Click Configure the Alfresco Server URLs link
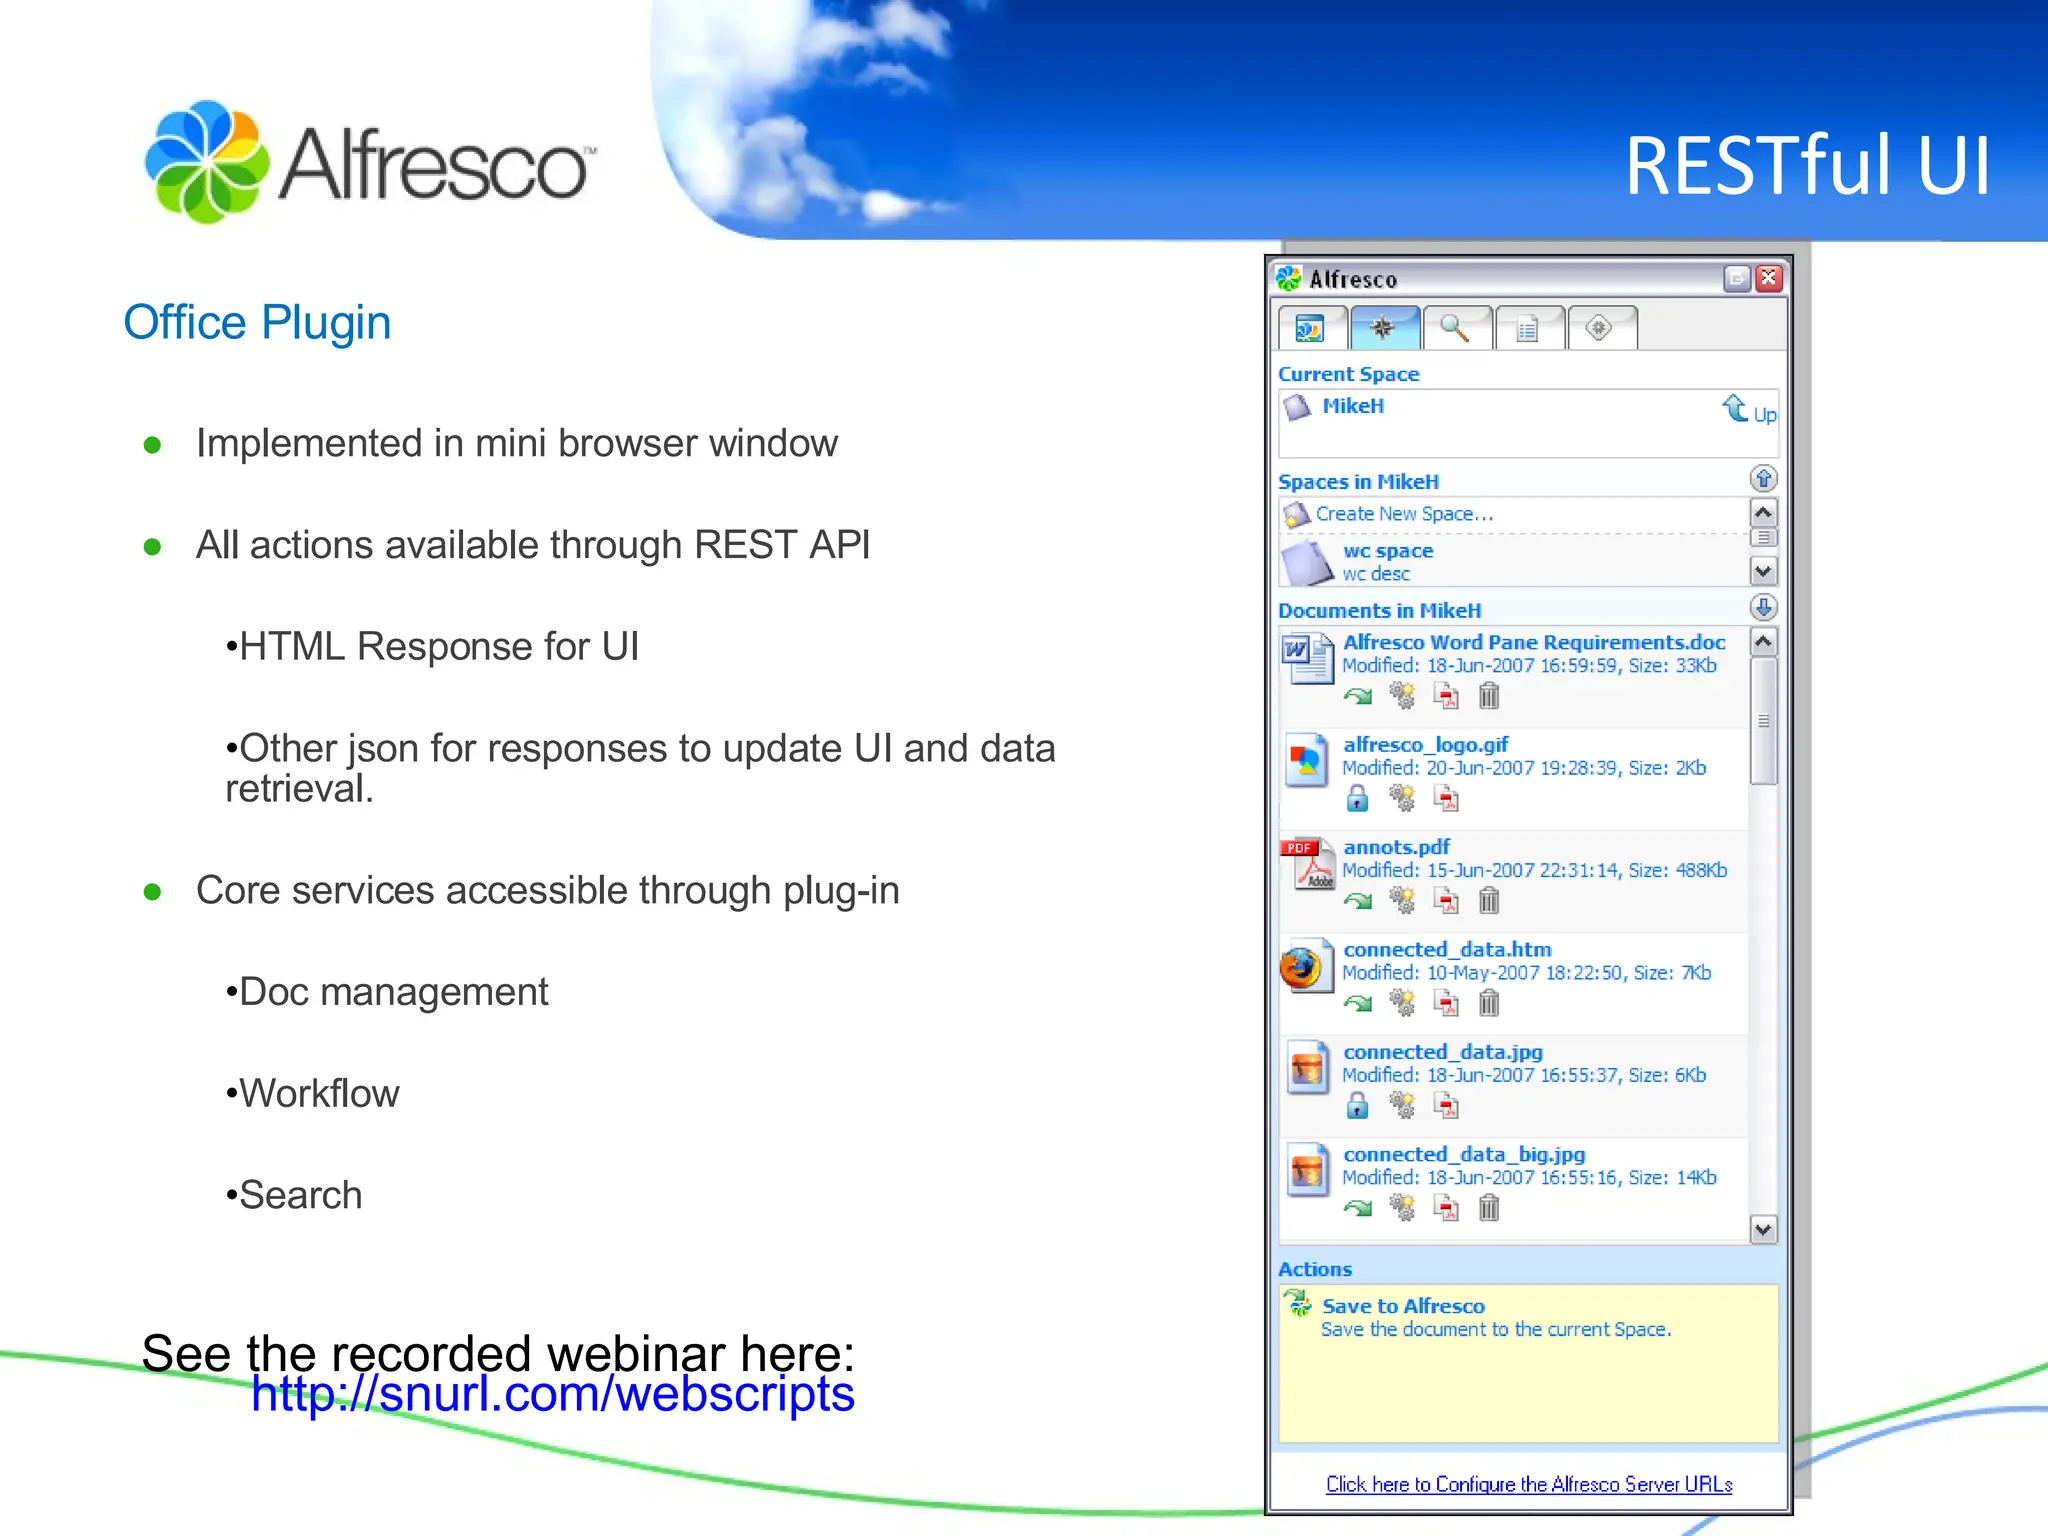Screen dimensions: 2048x1536 click(x=1529, y=1485)
